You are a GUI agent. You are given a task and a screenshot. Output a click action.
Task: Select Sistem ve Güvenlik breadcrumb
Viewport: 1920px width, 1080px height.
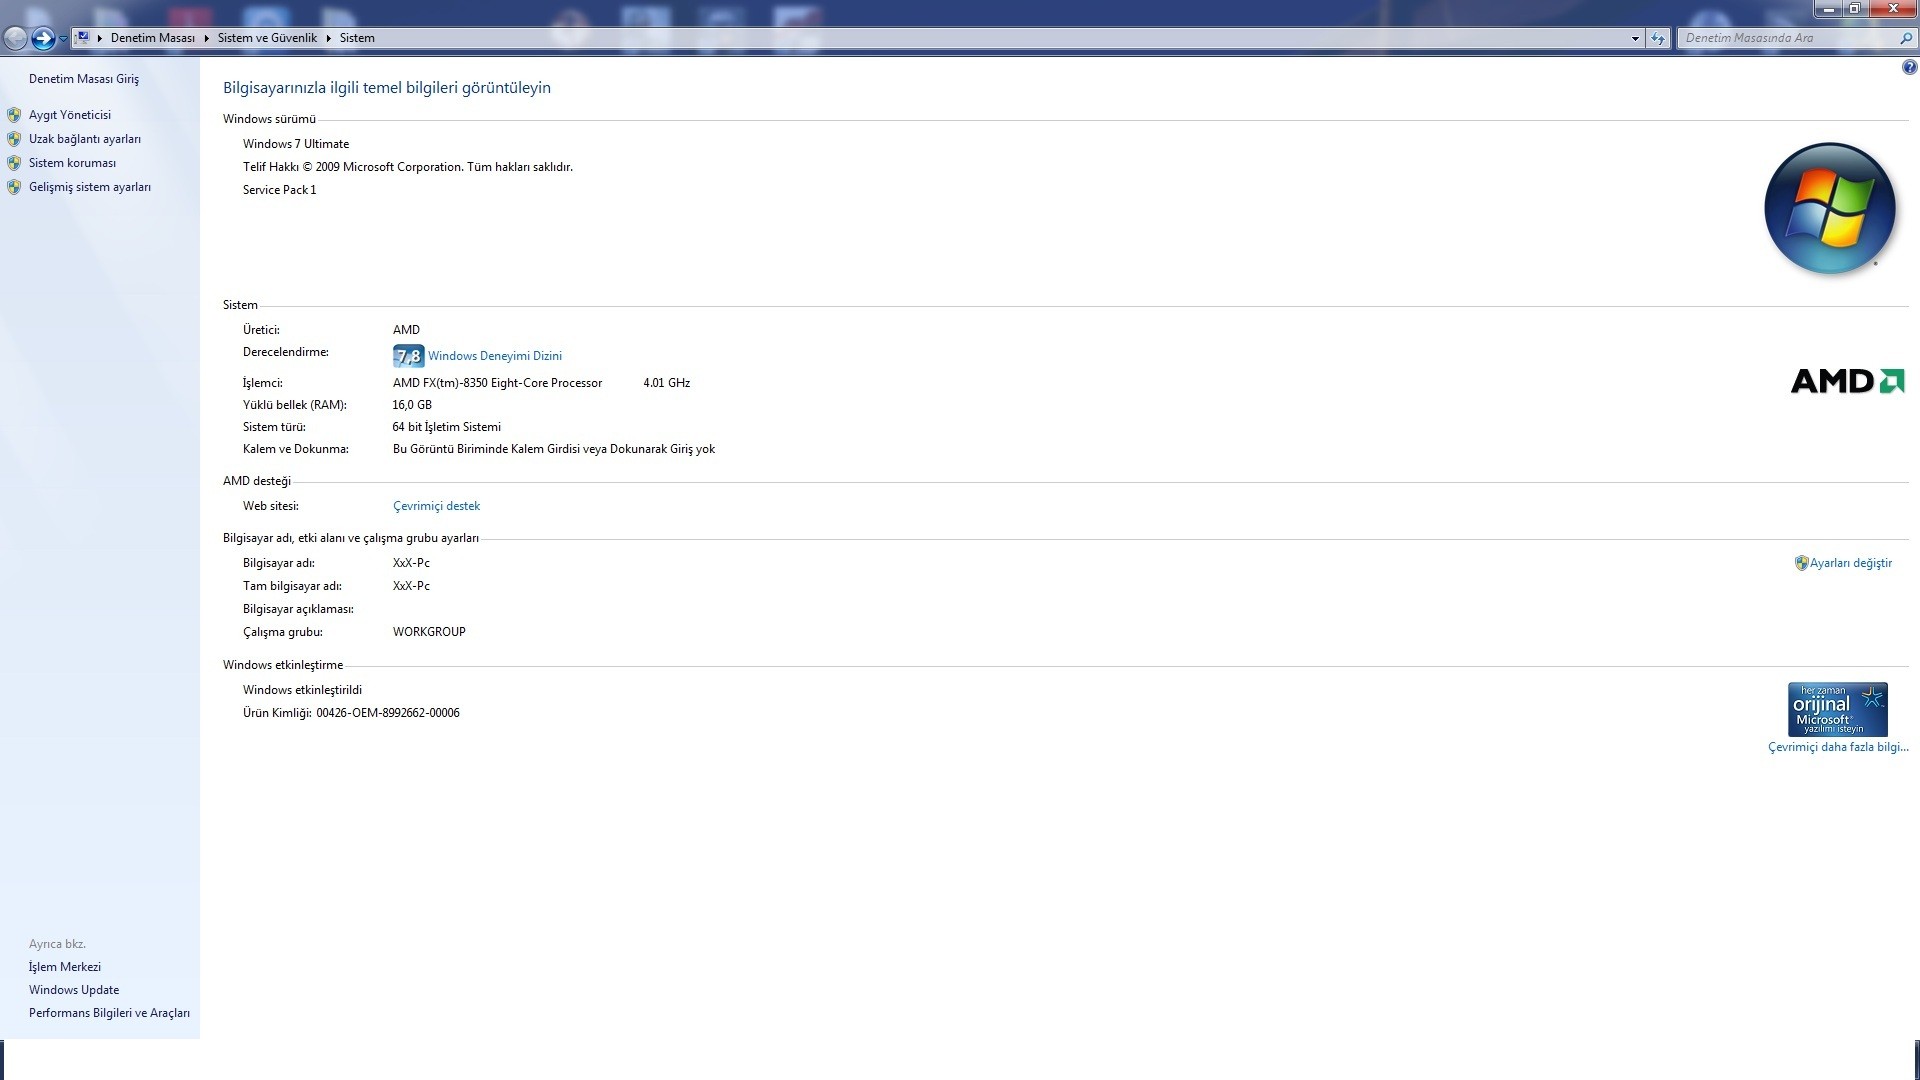click(267, 38)
